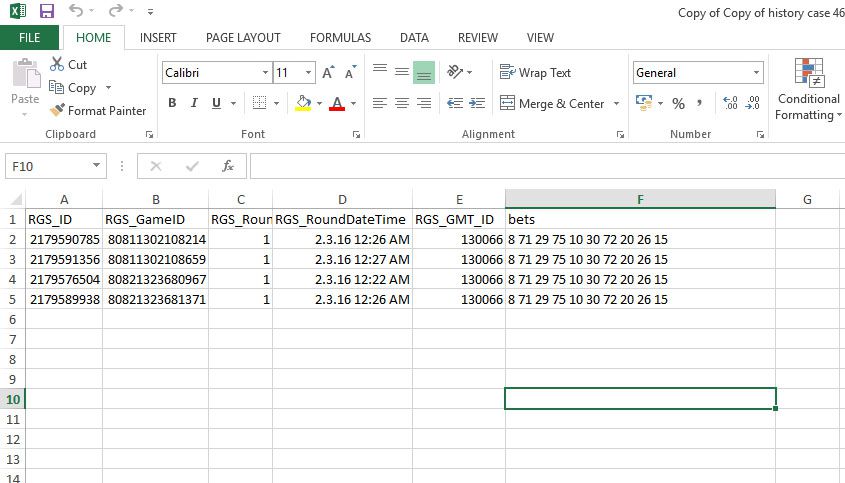Apply yellow fill color
The width and height of the screenshot is (845, 483).
point(303,103)
